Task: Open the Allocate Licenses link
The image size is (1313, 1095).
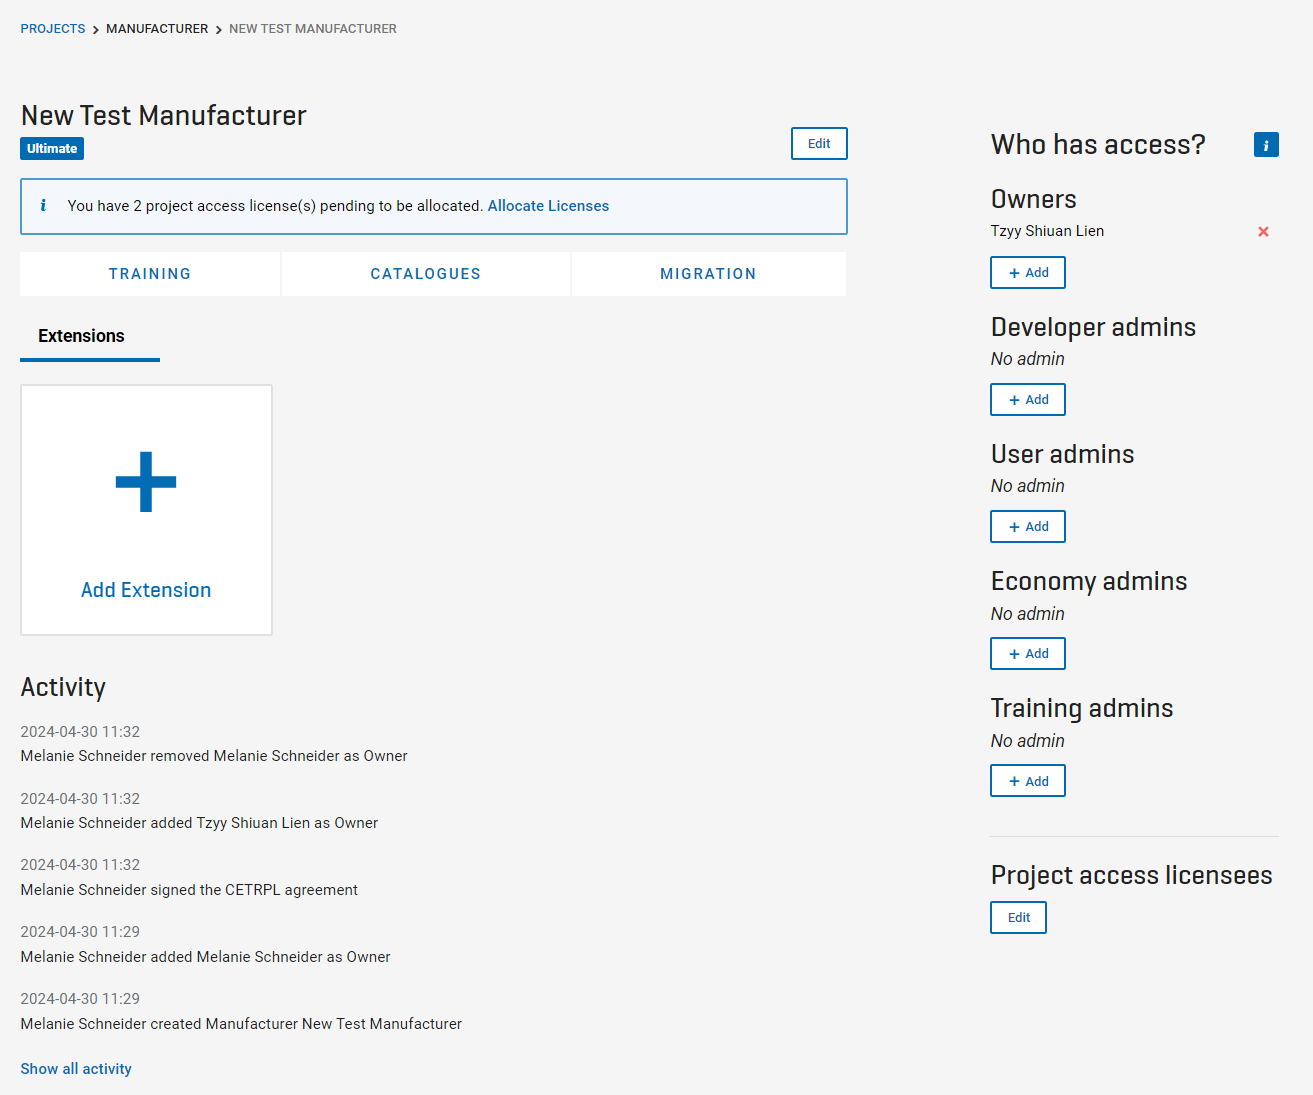Action: pos(548,206)
